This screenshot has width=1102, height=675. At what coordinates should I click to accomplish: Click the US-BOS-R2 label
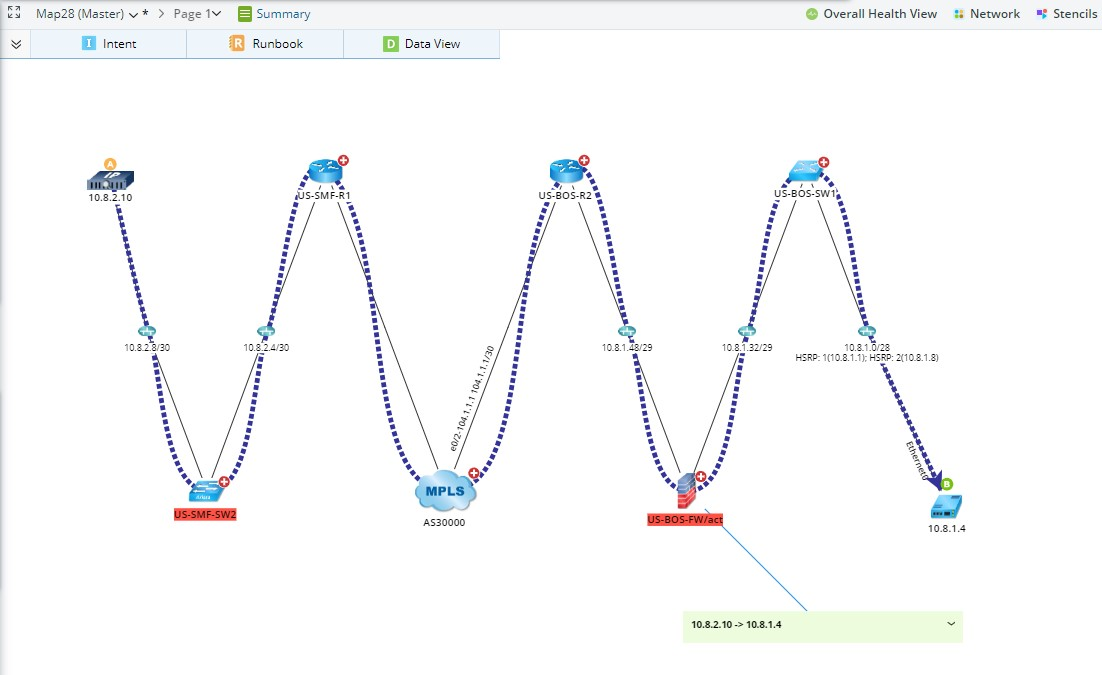565,195
